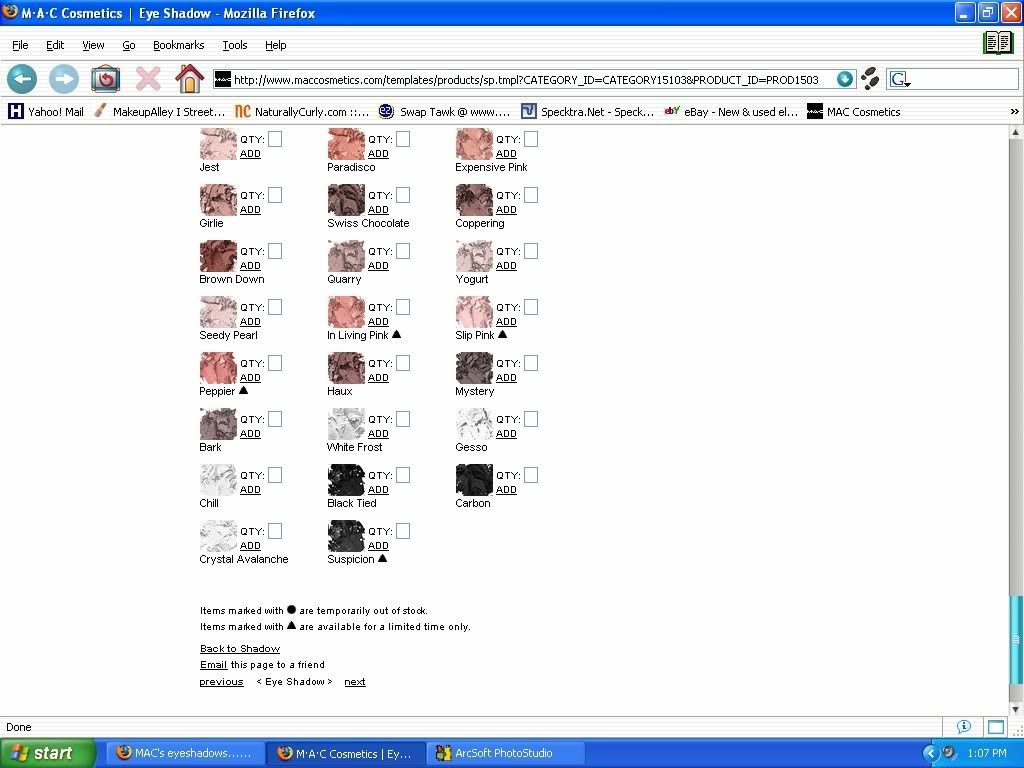Click the Peppier color swatch

(x=218, y=368)
